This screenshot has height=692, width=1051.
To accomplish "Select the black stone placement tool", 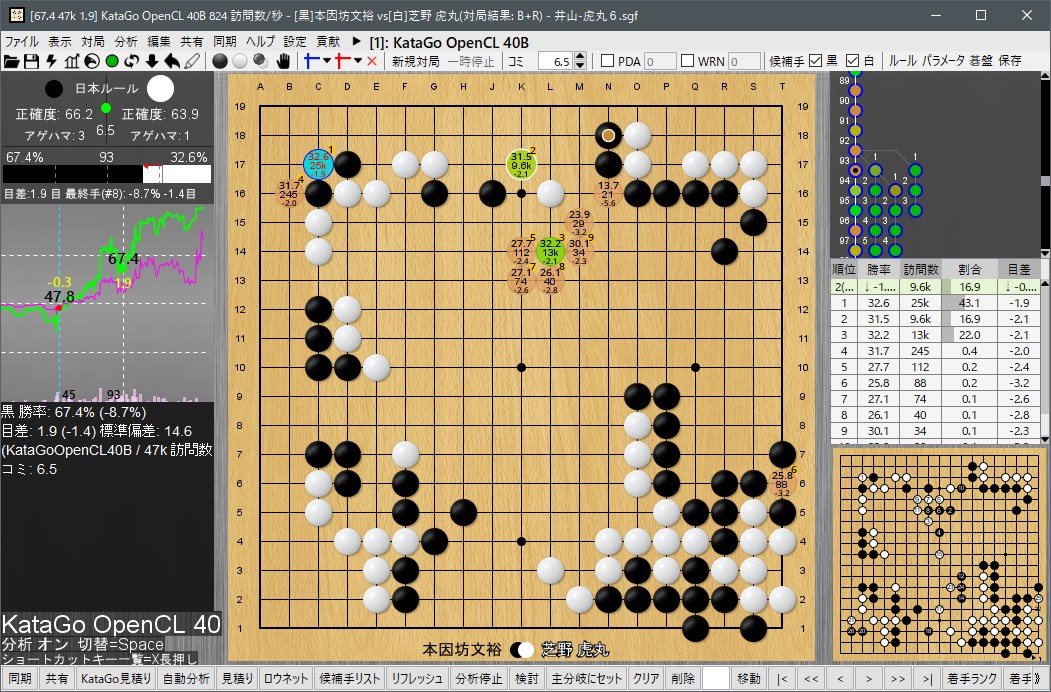I will pyautogui.click(x=220, y=61).
